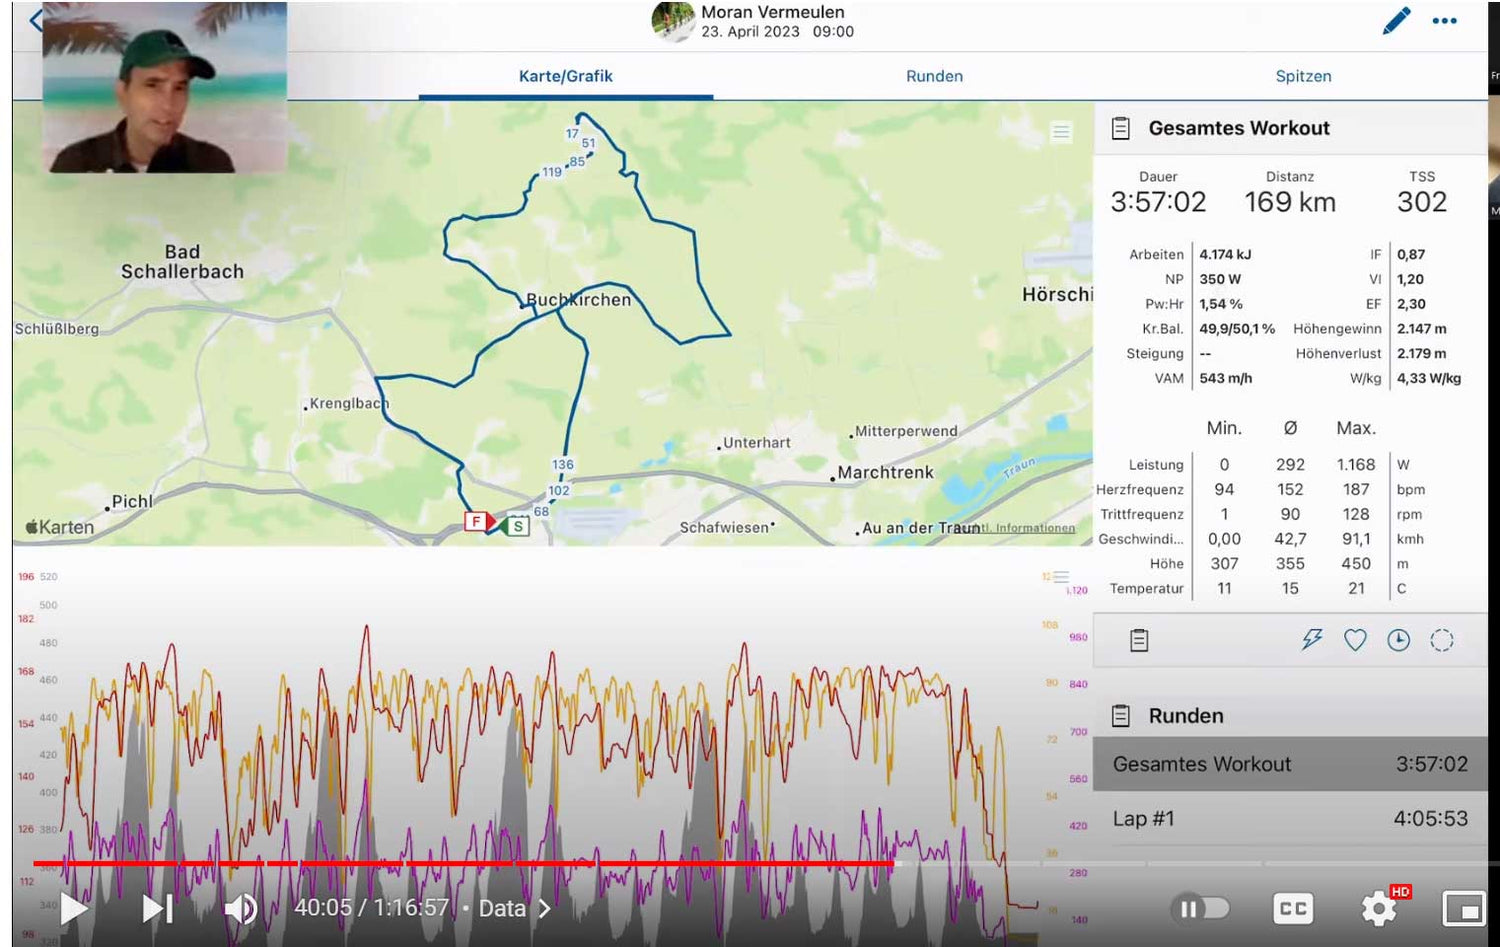The width and height of the screenshot is (1500, 947).
Task: Open the map layers menu icon
Action: (x=1061, y=132)
